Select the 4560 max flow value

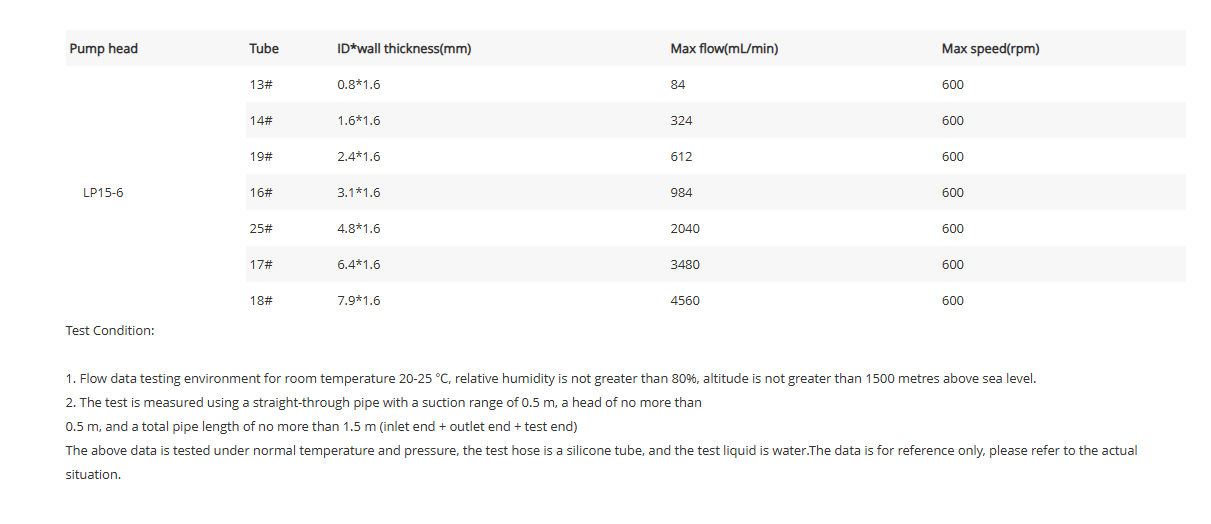685,301
